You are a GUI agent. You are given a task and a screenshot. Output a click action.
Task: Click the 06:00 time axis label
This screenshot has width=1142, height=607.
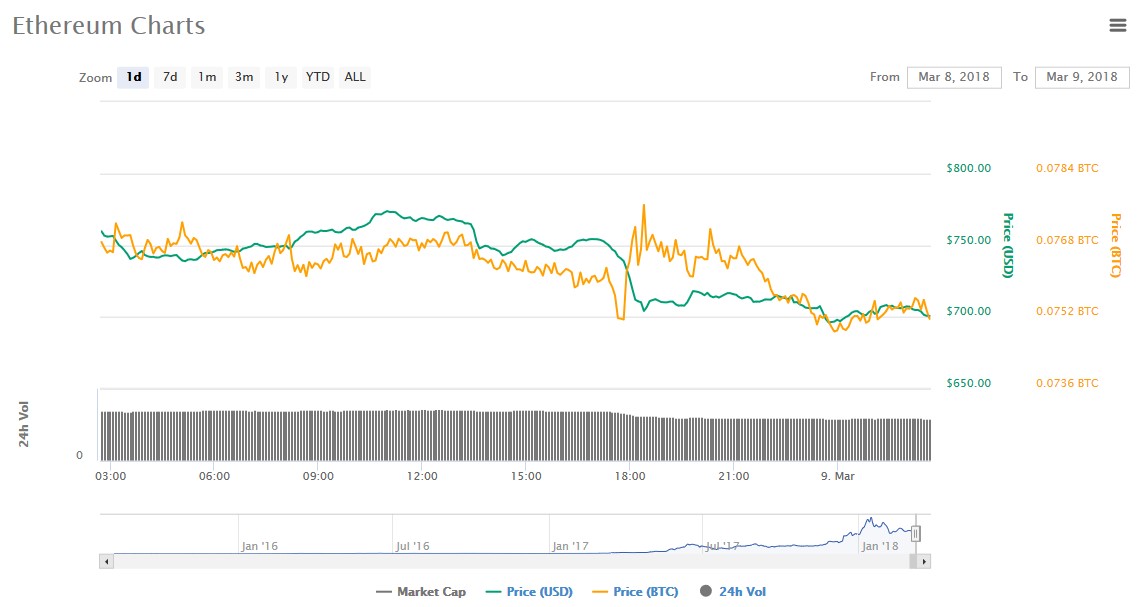click(x=214, y=476)
